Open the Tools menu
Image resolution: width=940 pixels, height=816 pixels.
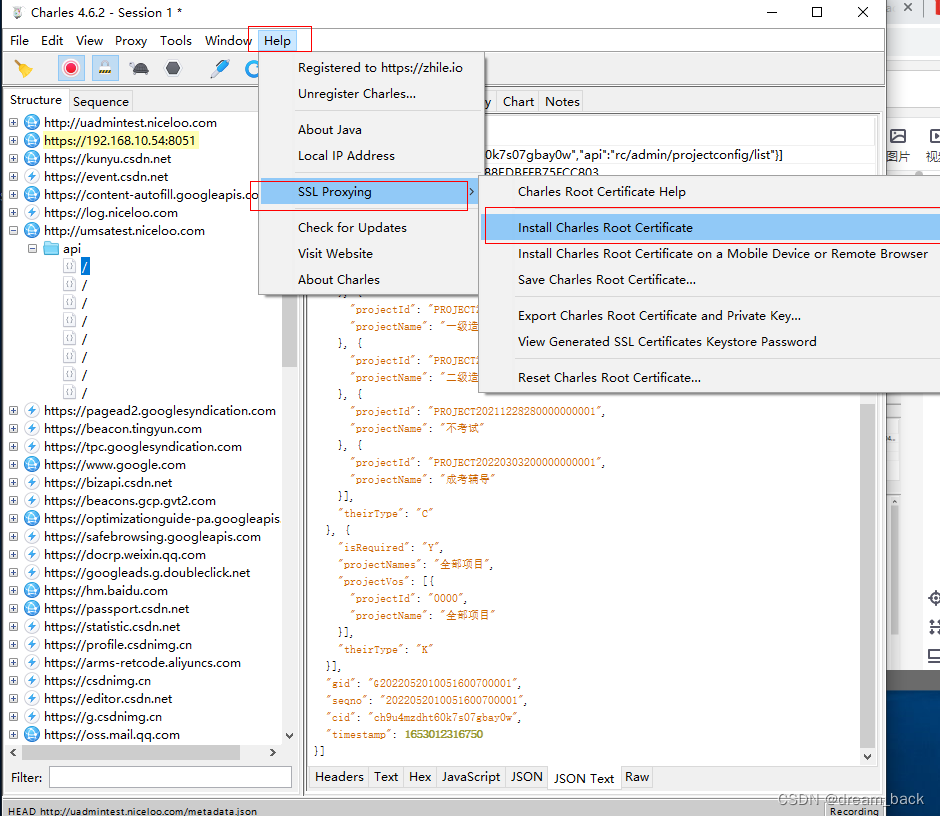(x=176, y=41)
